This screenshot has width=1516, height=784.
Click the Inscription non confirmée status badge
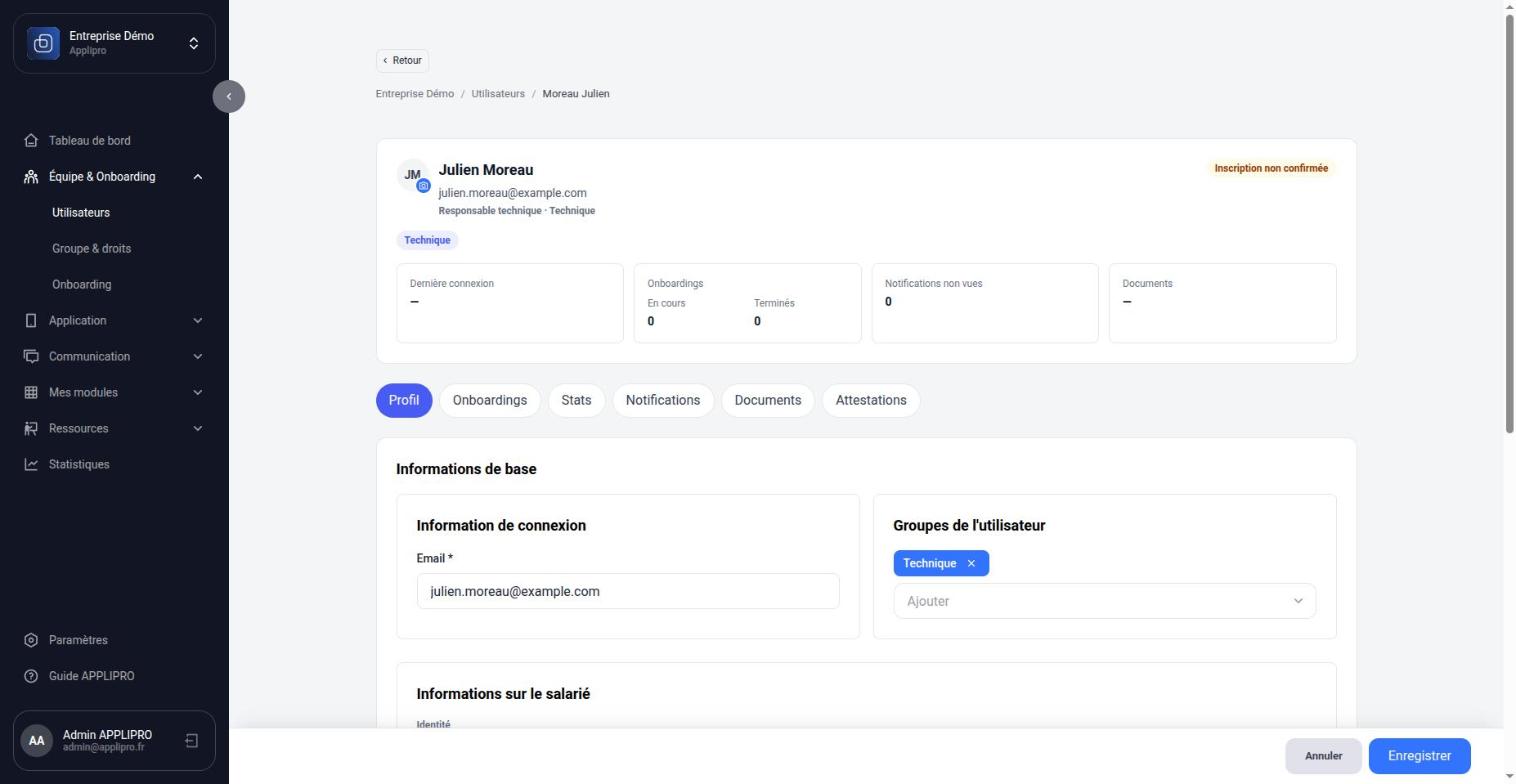click(x=1271, y=169)
